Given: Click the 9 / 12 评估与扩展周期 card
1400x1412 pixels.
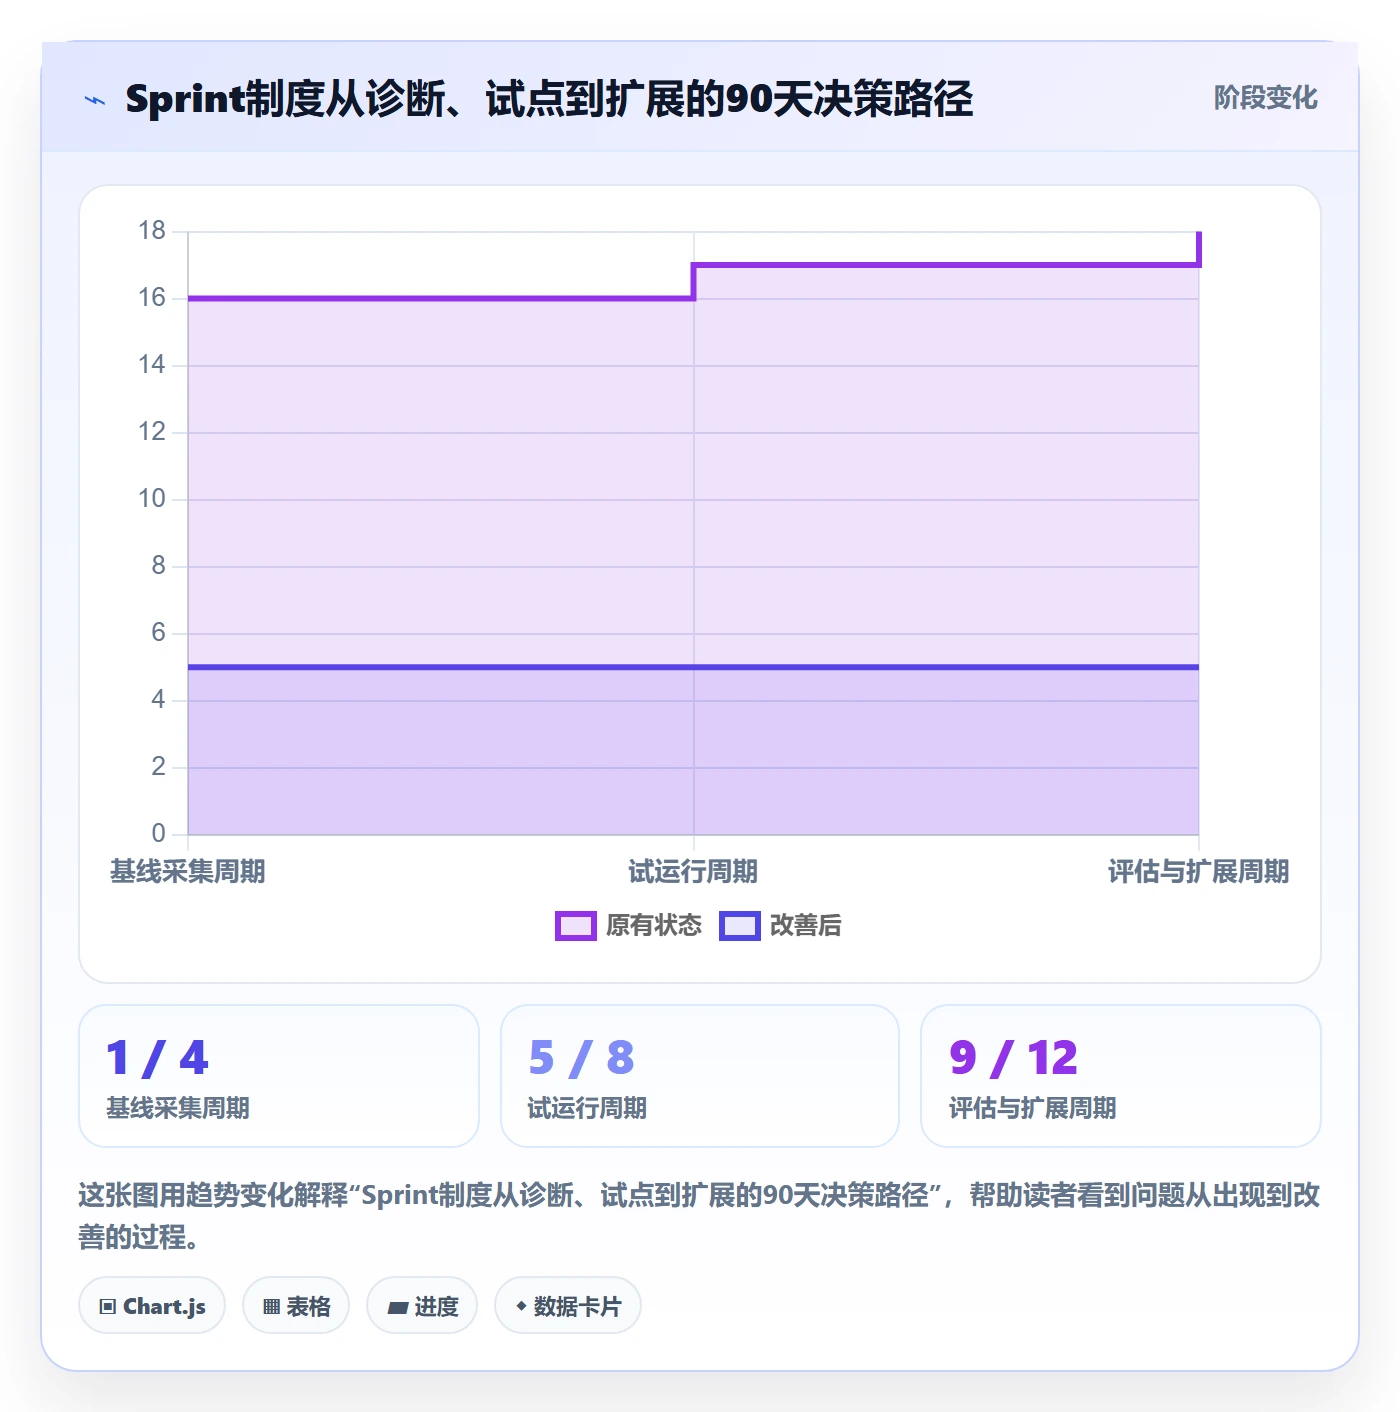Looking at the screenshot, I should click(1121, 1076).
